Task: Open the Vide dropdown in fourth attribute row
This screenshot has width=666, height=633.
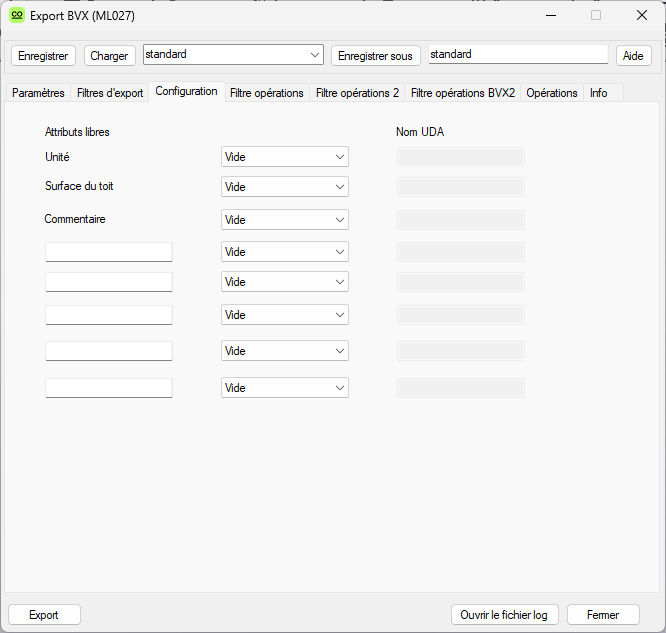Action: 285,252
